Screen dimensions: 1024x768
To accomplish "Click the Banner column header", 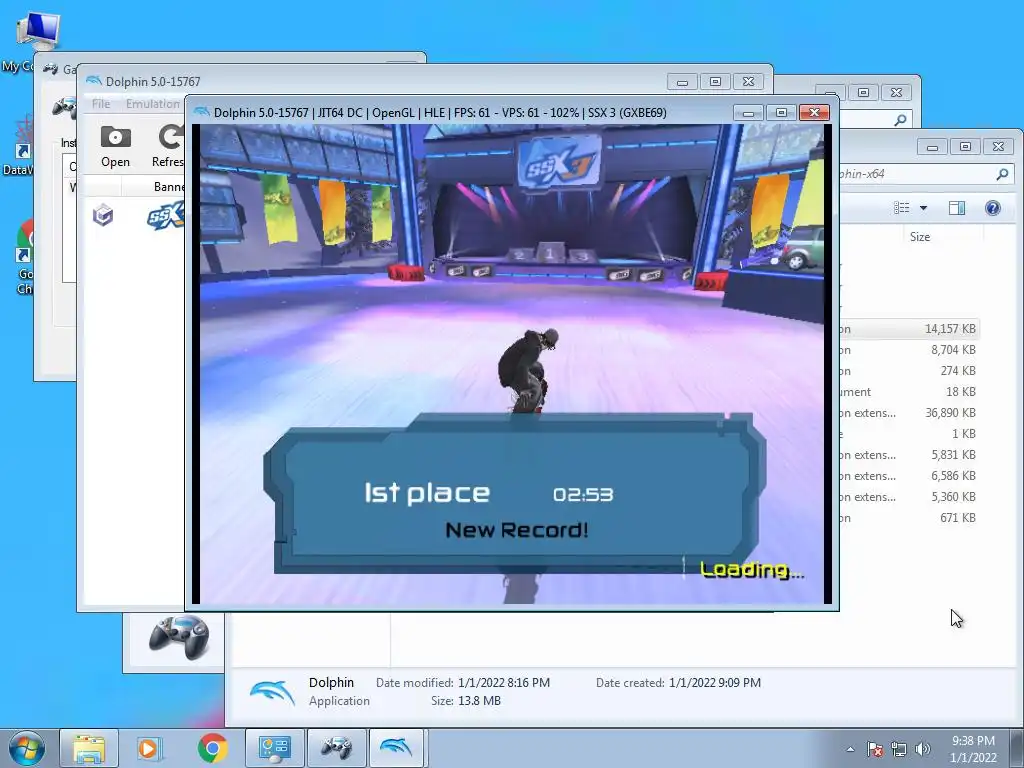I will (169, 187).
